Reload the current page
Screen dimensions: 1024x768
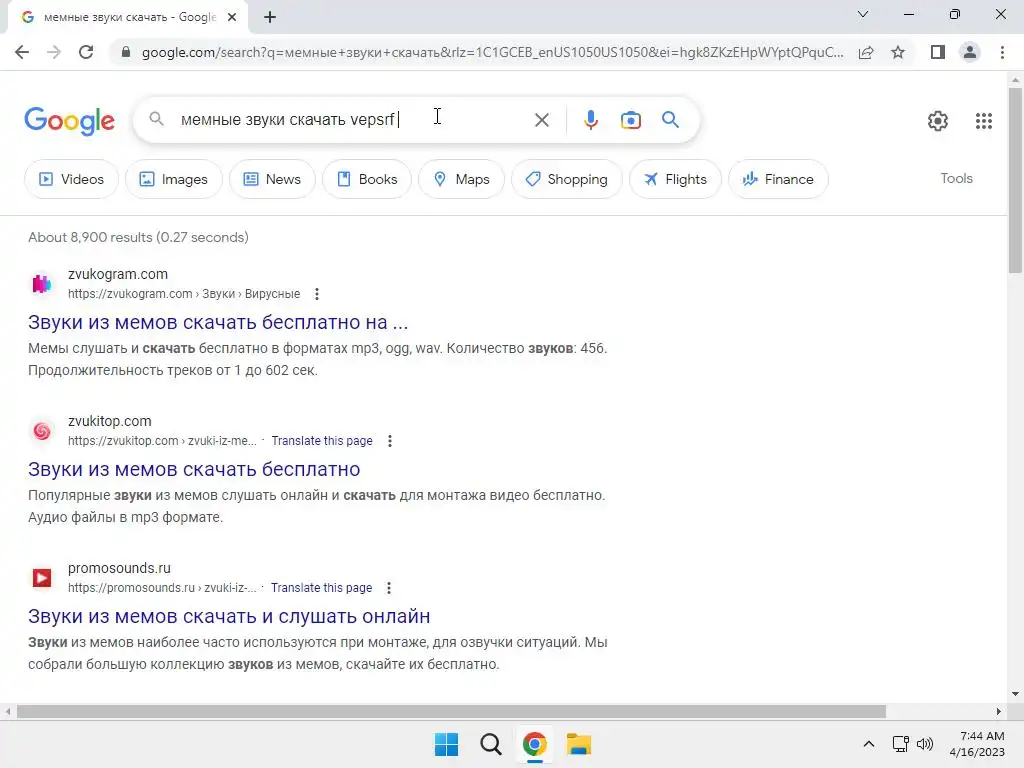pos(86,52)
